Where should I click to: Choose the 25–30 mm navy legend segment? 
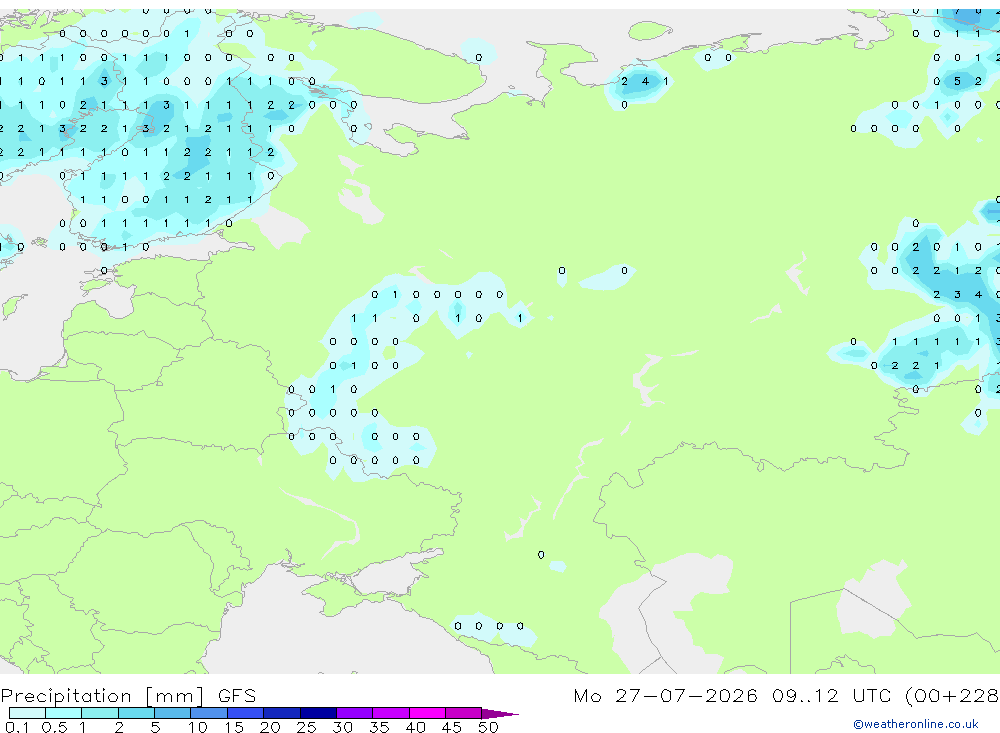coord(318,713)
